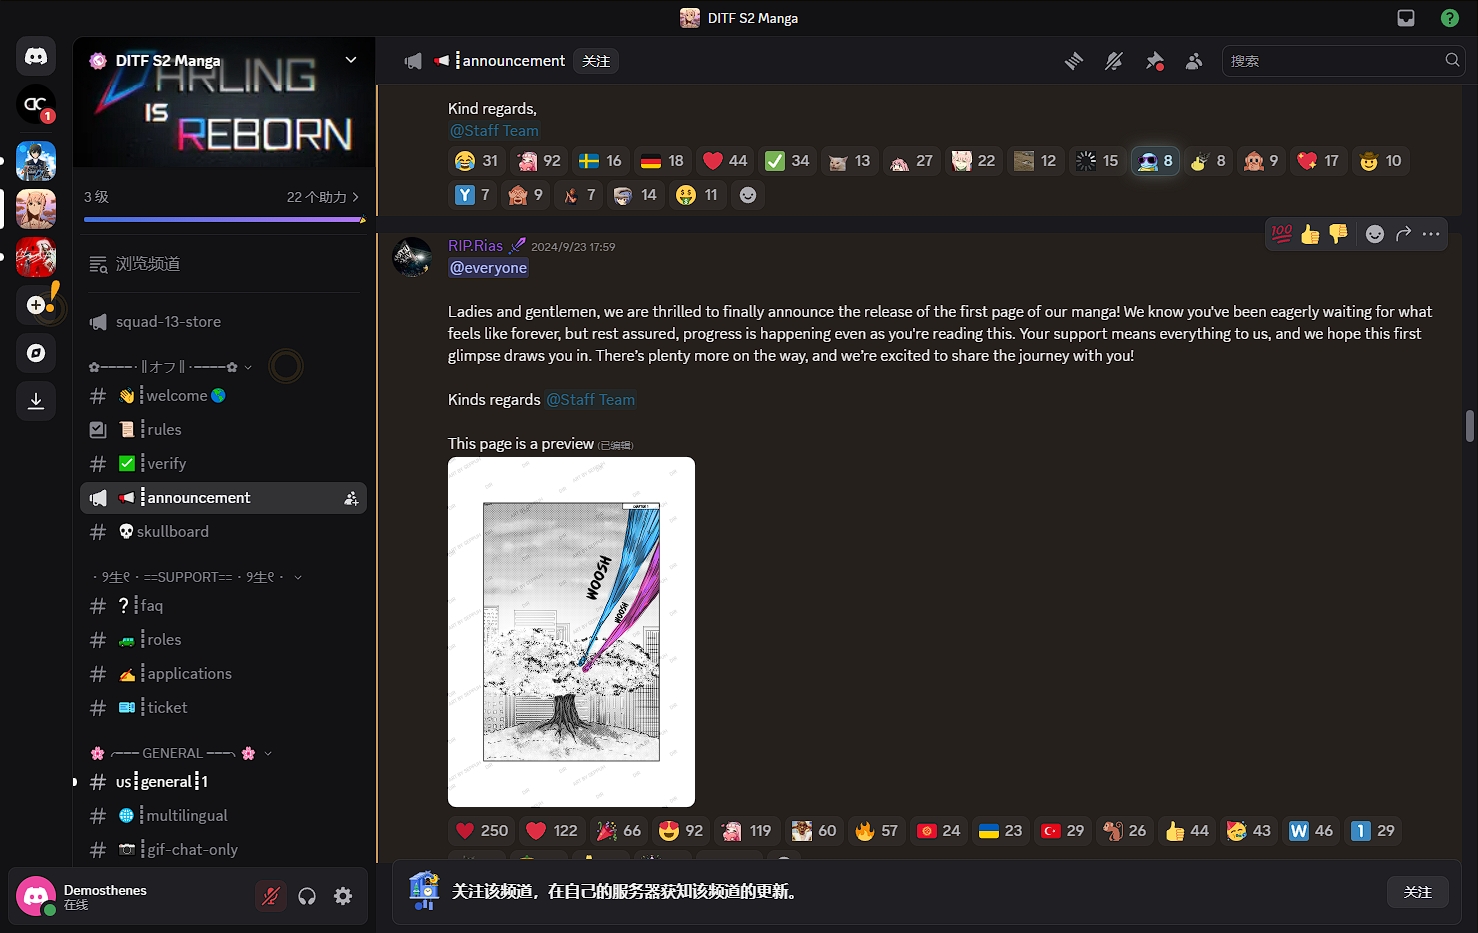Open skullboard channel
This screenshot has width=1478, height=933.
223,532
